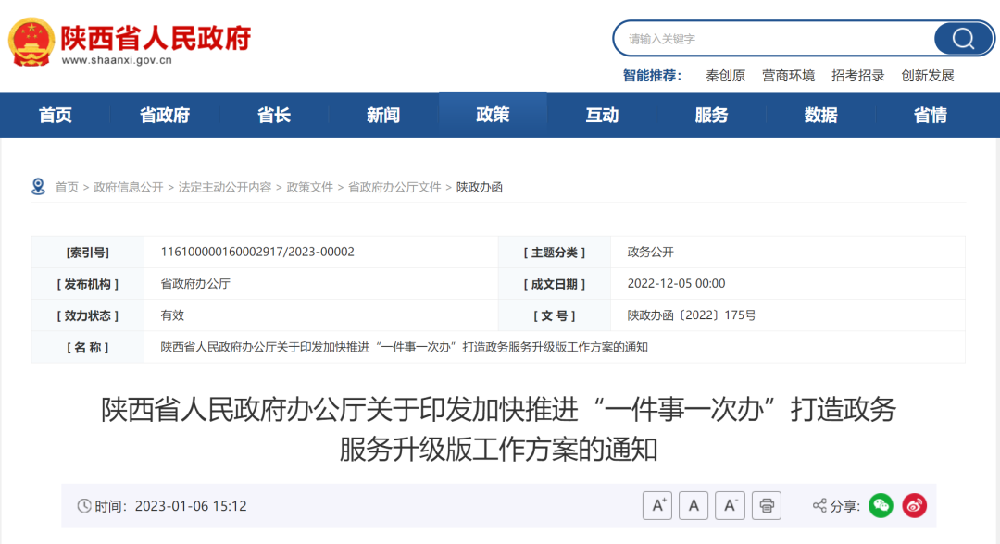Open the 招考招录 recommended link
The image size is (1000, 544).
[x=858, y=75]
